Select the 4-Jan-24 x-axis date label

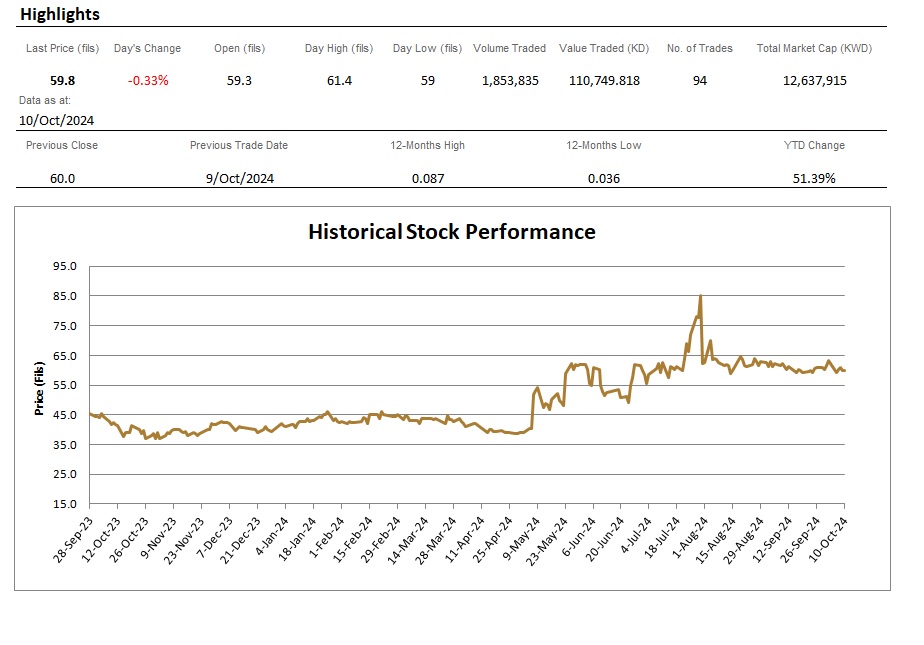tap(271, 537)
